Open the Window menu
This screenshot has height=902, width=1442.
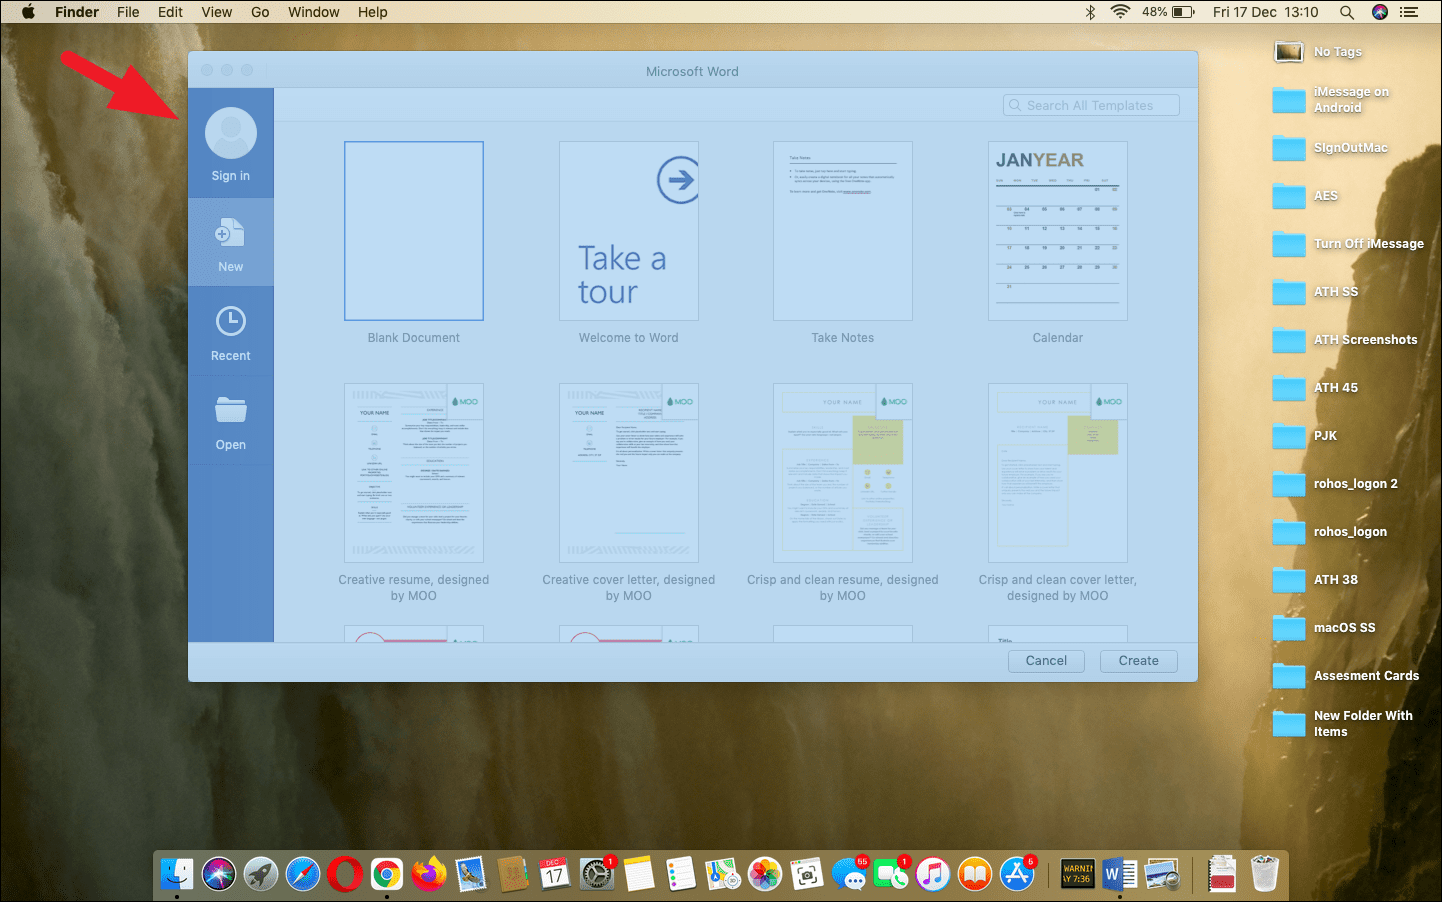314,12
